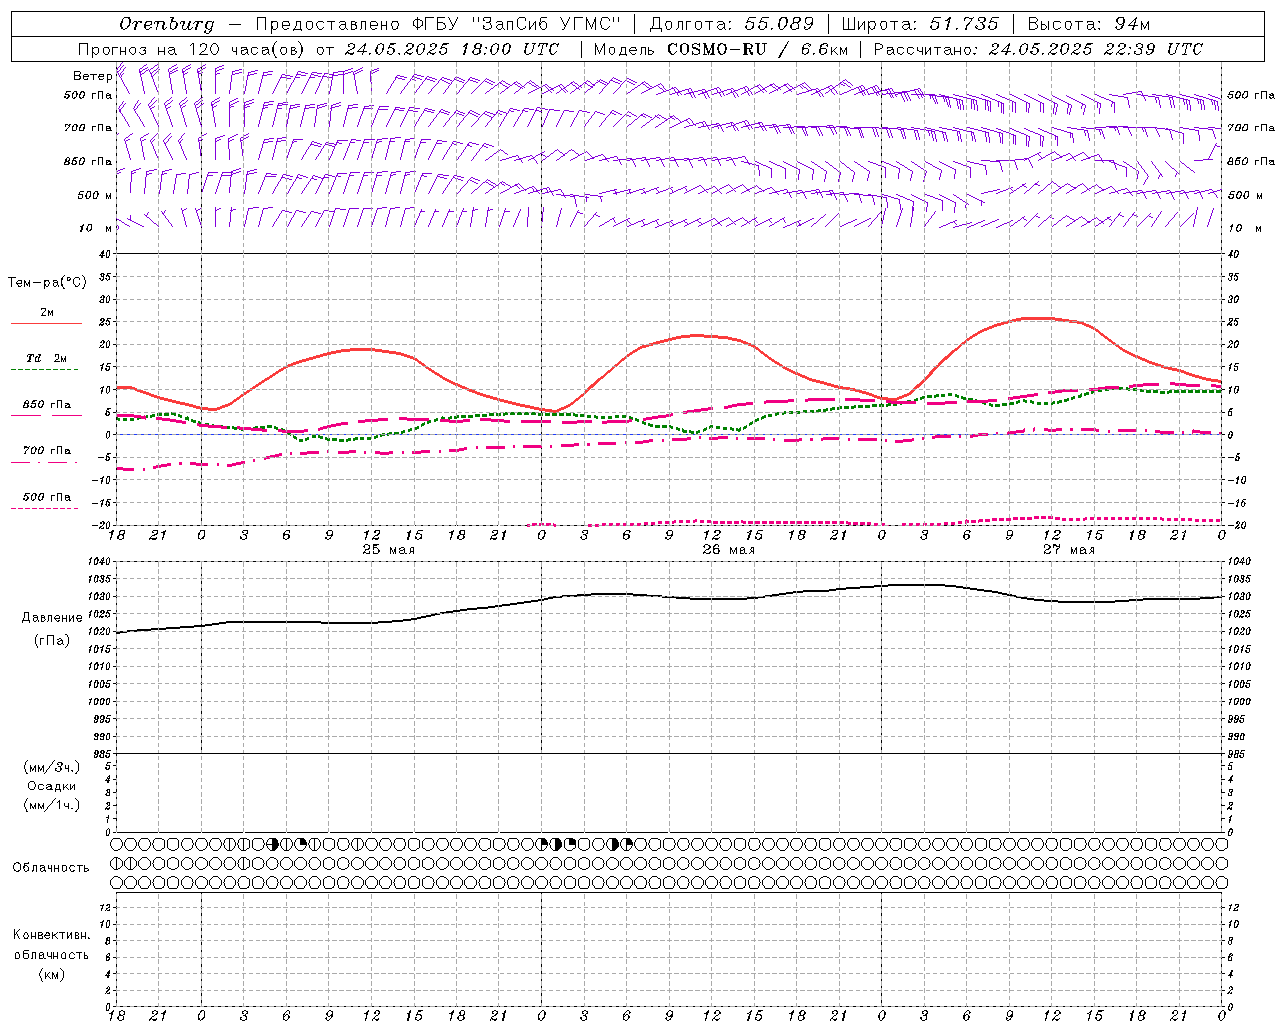Select the Прогноз на 120 часа(ов) text

click(192, 49)
